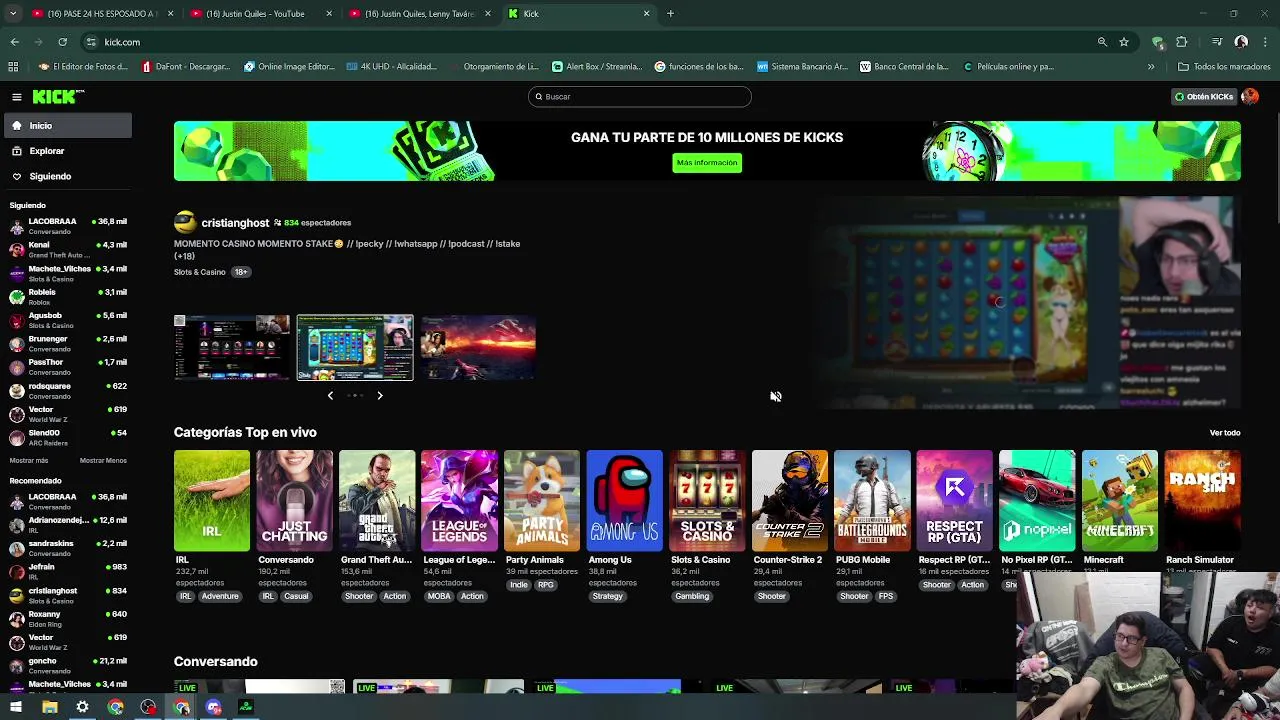Expand following list with Mostrar más
Viewport: 1280px width, 720px height.
point(29,461)
